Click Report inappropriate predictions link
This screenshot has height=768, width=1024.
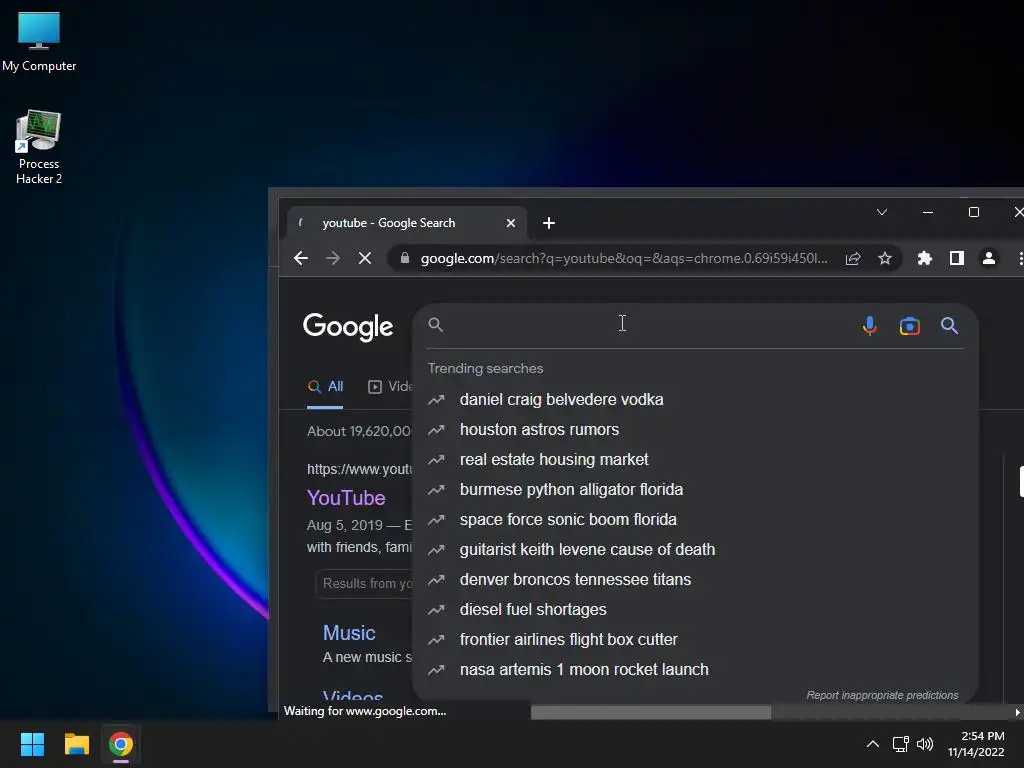pyautogui.click(x=882, y=696)
